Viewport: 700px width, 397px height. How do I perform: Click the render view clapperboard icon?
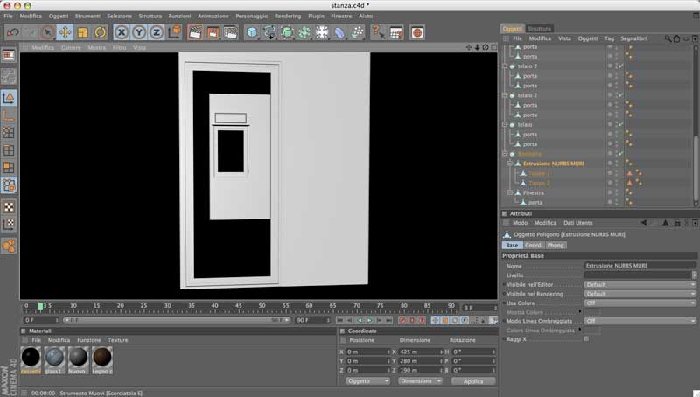click(x=195, y=32)
